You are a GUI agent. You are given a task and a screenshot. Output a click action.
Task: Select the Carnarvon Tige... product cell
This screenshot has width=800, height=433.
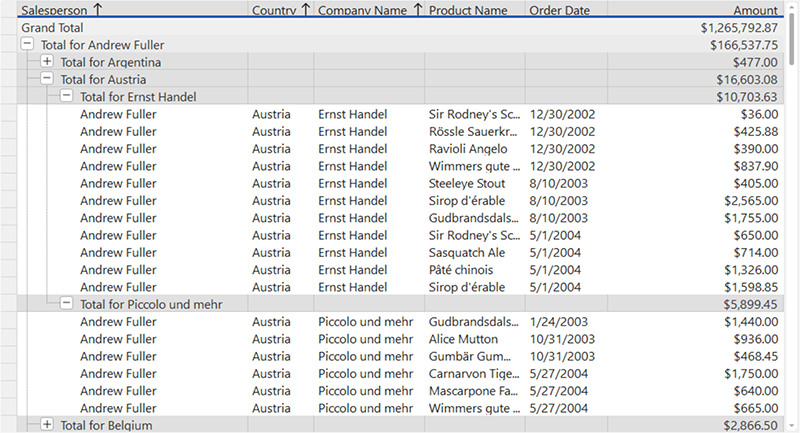pyautogui.click(x=475, y=374)
